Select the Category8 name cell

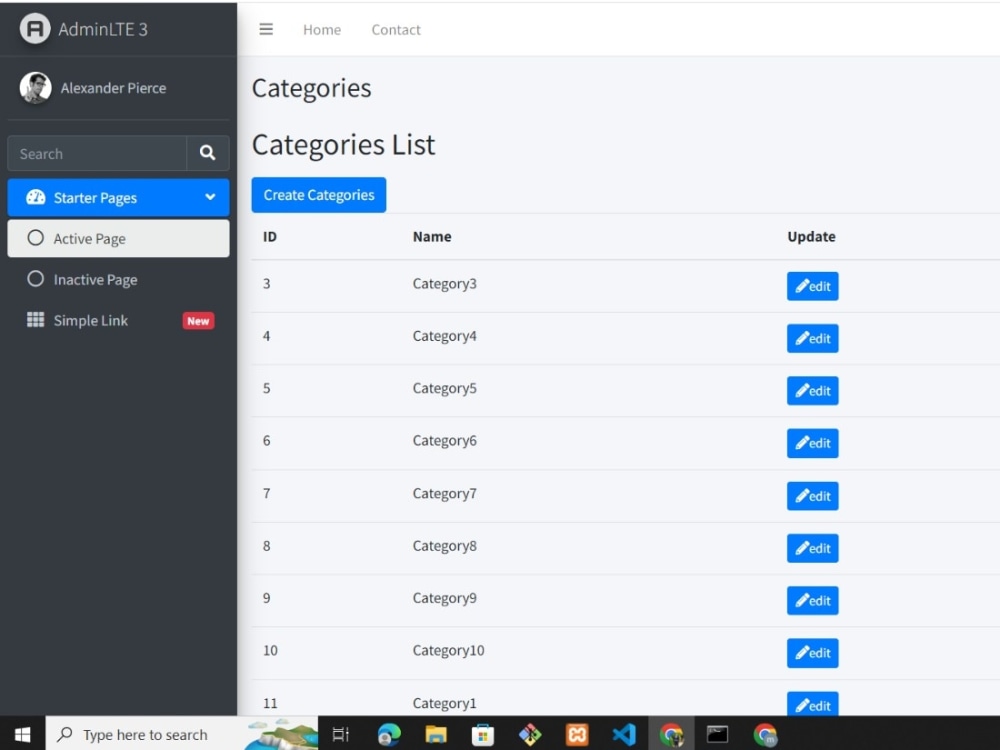(x=445, y=546)
